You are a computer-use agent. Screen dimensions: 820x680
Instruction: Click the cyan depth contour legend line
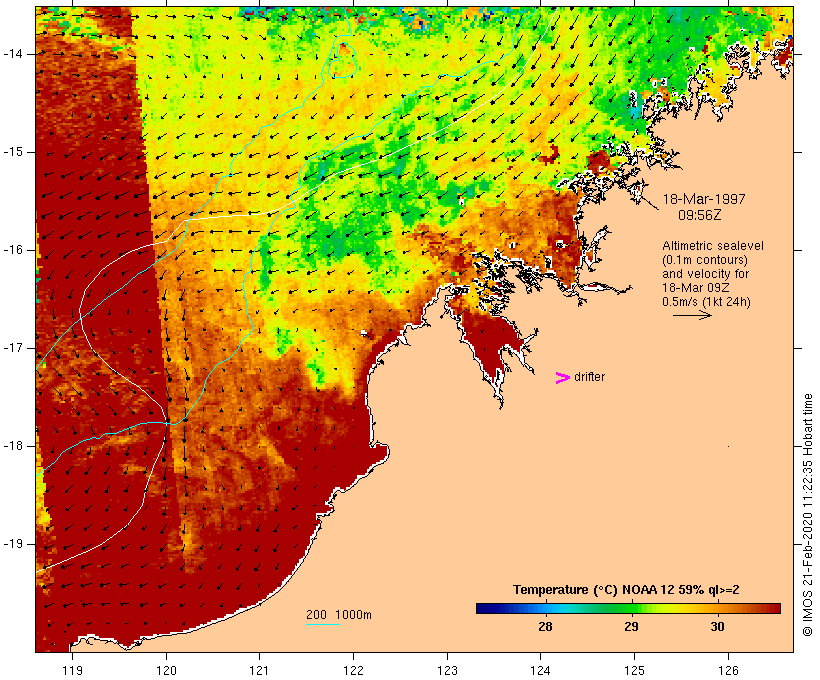tap(323, 624)
